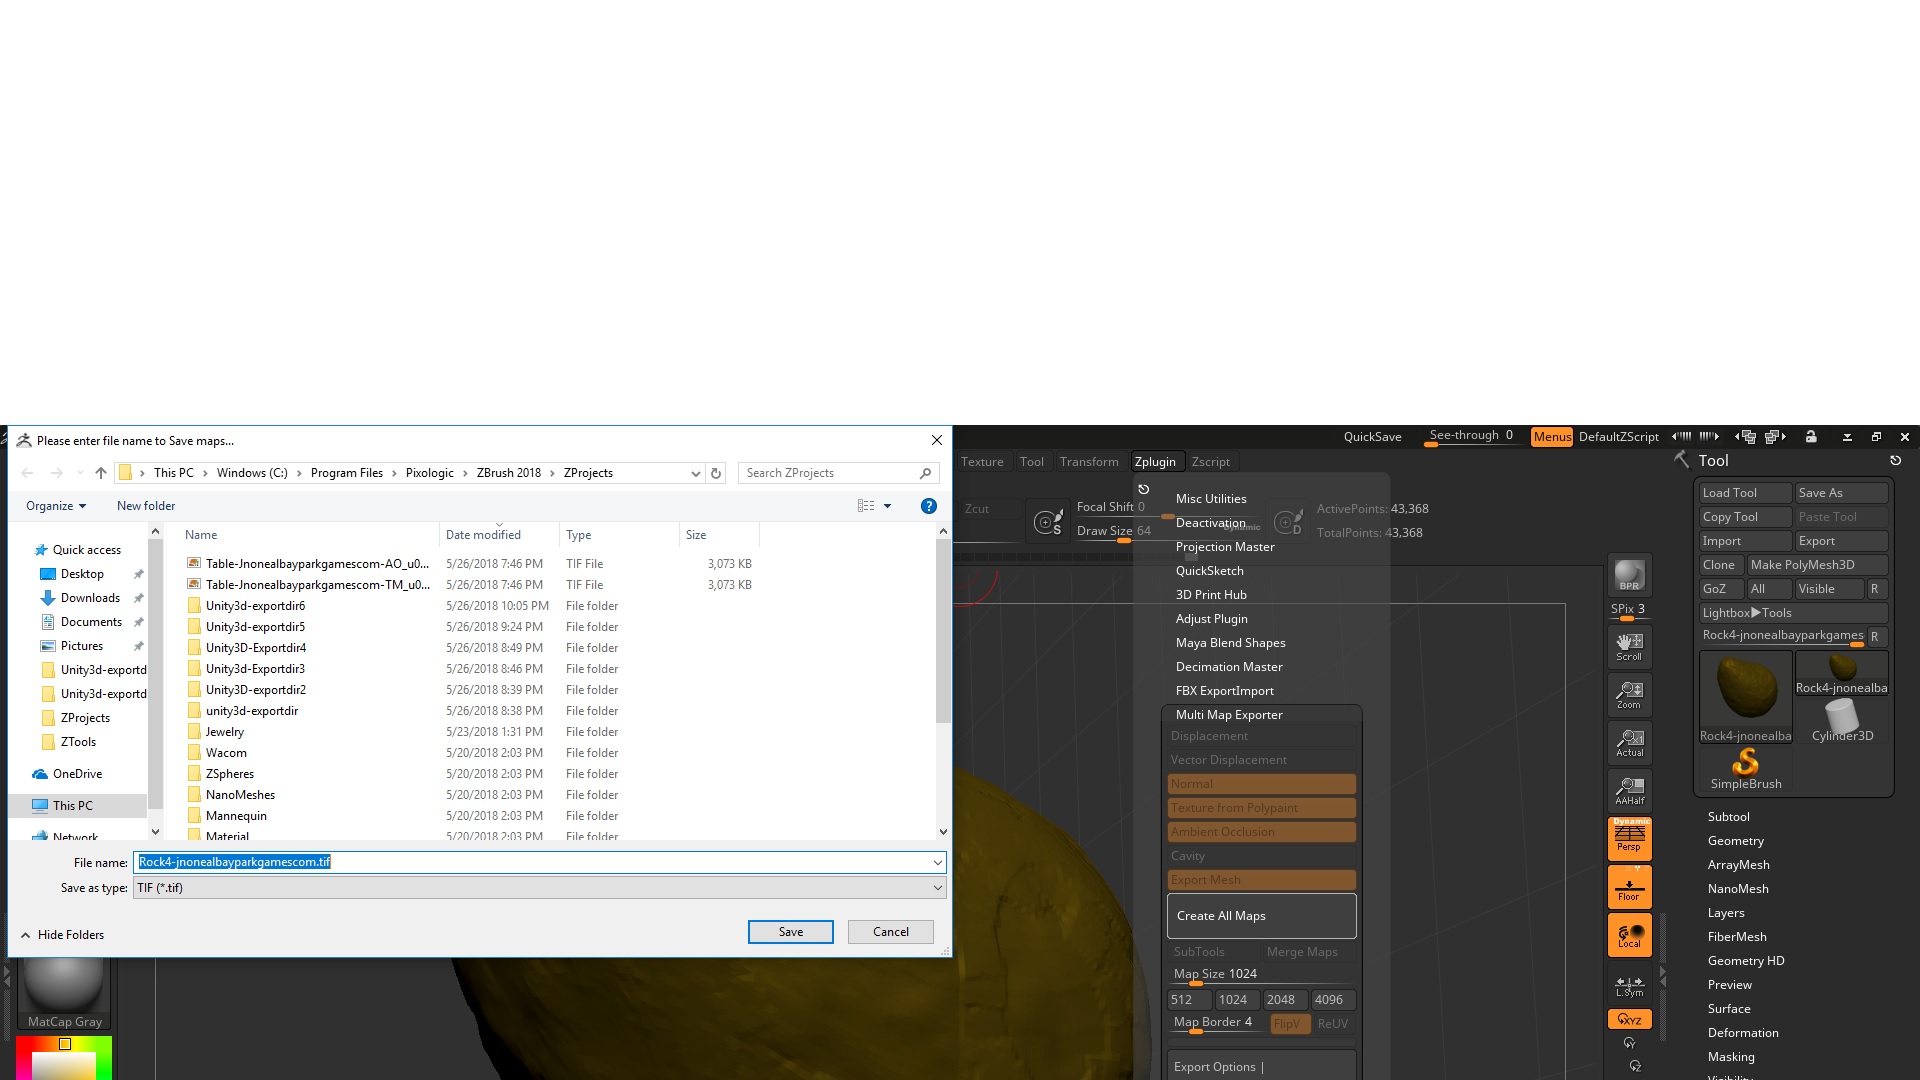This screenshot has width=1920, height=1080.
Task: Set map size to 2048
Action: [x=1284, y=1000]
